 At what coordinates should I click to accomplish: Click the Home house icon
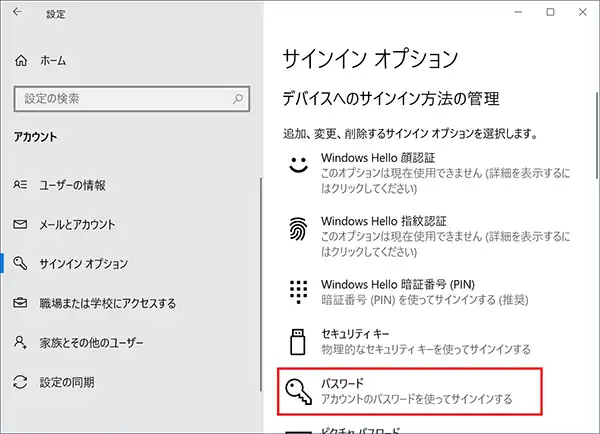(21, 60)
